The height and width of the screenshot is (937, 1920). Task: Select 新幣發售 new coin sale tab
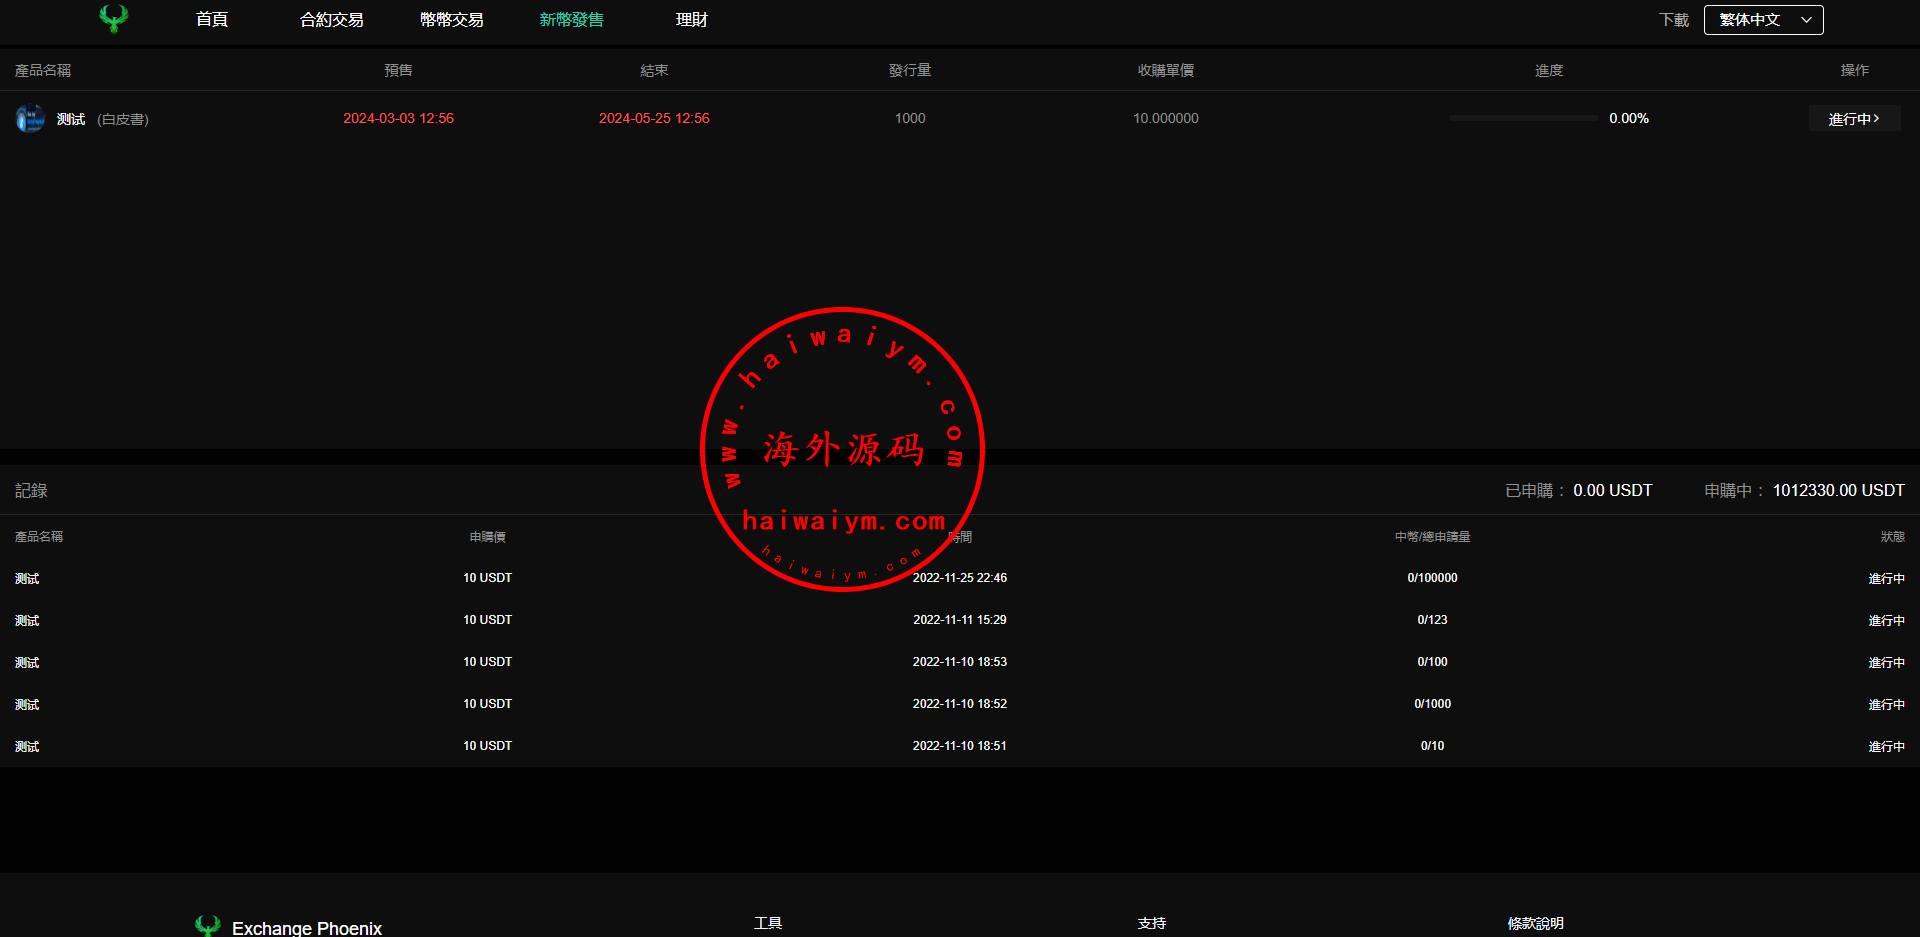(x=571, y=20)
